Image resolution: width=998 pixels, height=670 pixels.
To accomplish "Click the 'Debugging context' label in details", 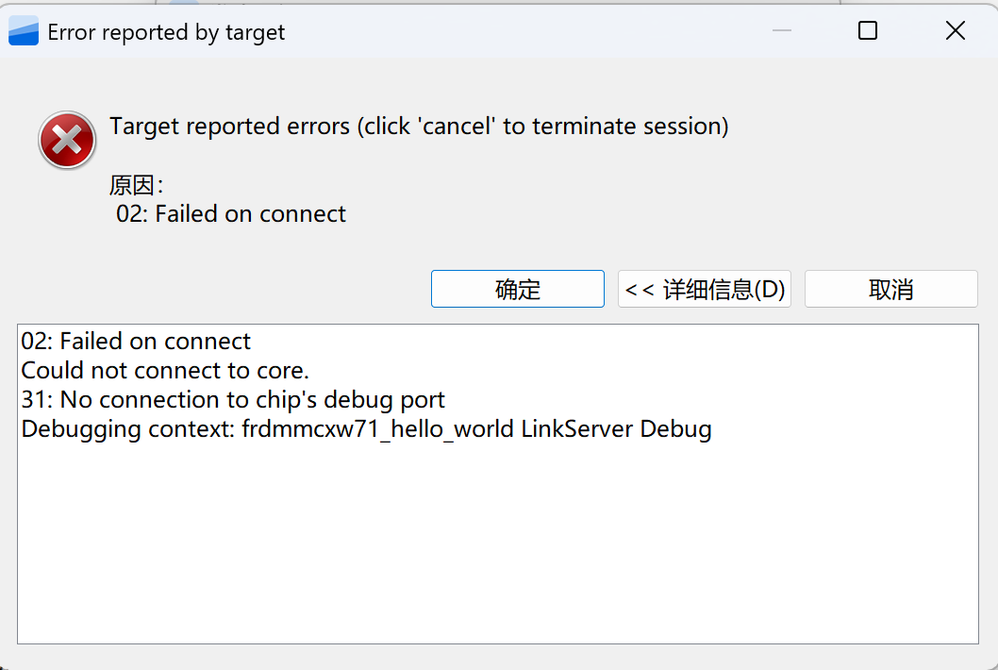I will (128, 430).
